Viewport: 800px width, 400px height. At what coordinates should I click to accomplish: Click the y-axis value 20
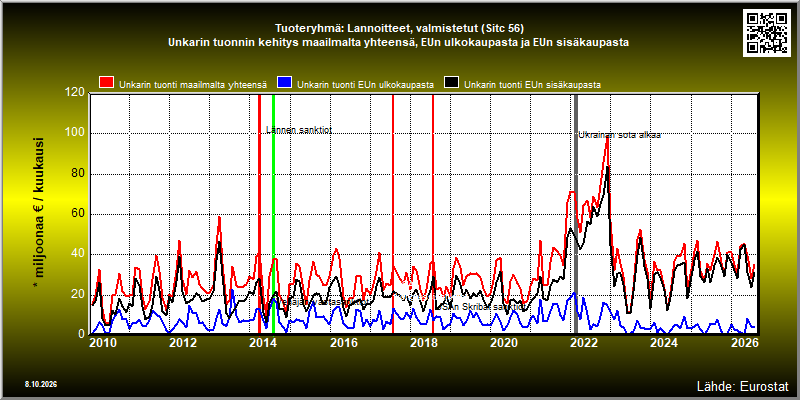pyautogui.click(x=78, y=294)
